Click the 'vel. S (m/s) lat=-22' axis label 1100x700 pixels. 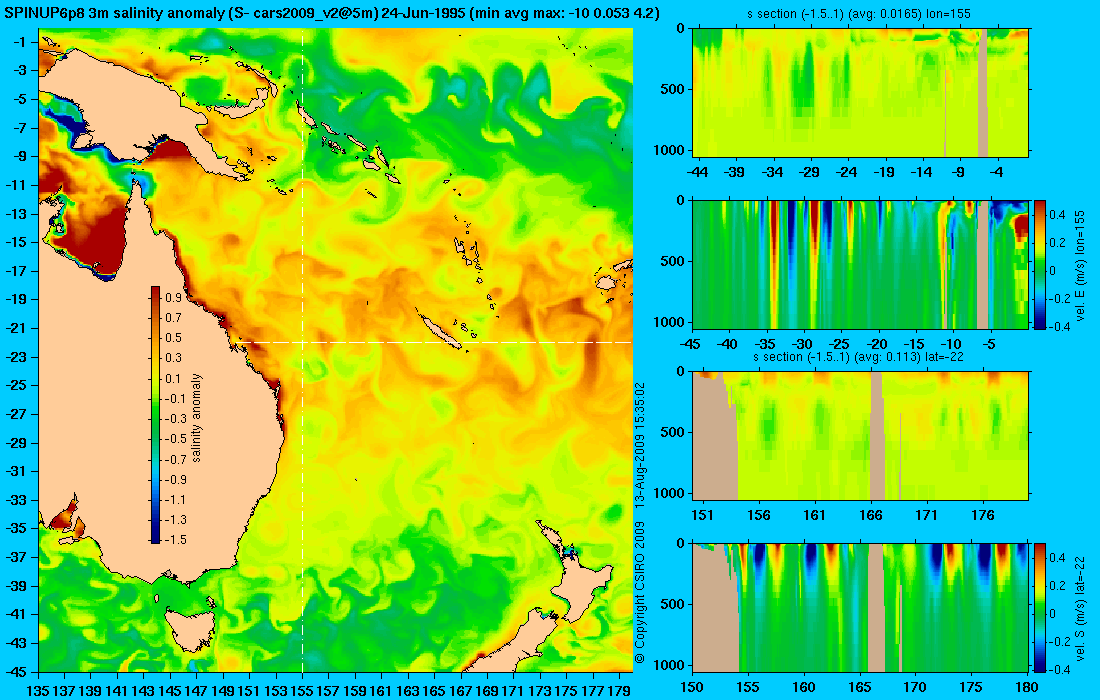pyautogui.click(x=1080, y=607)
